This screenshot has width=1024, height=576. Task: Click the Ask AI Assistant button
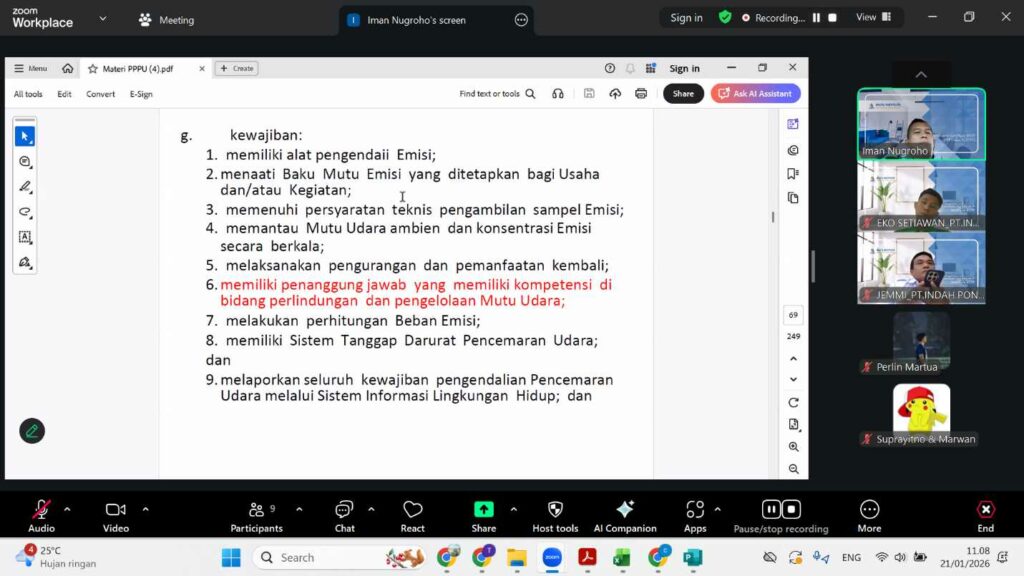755,93
